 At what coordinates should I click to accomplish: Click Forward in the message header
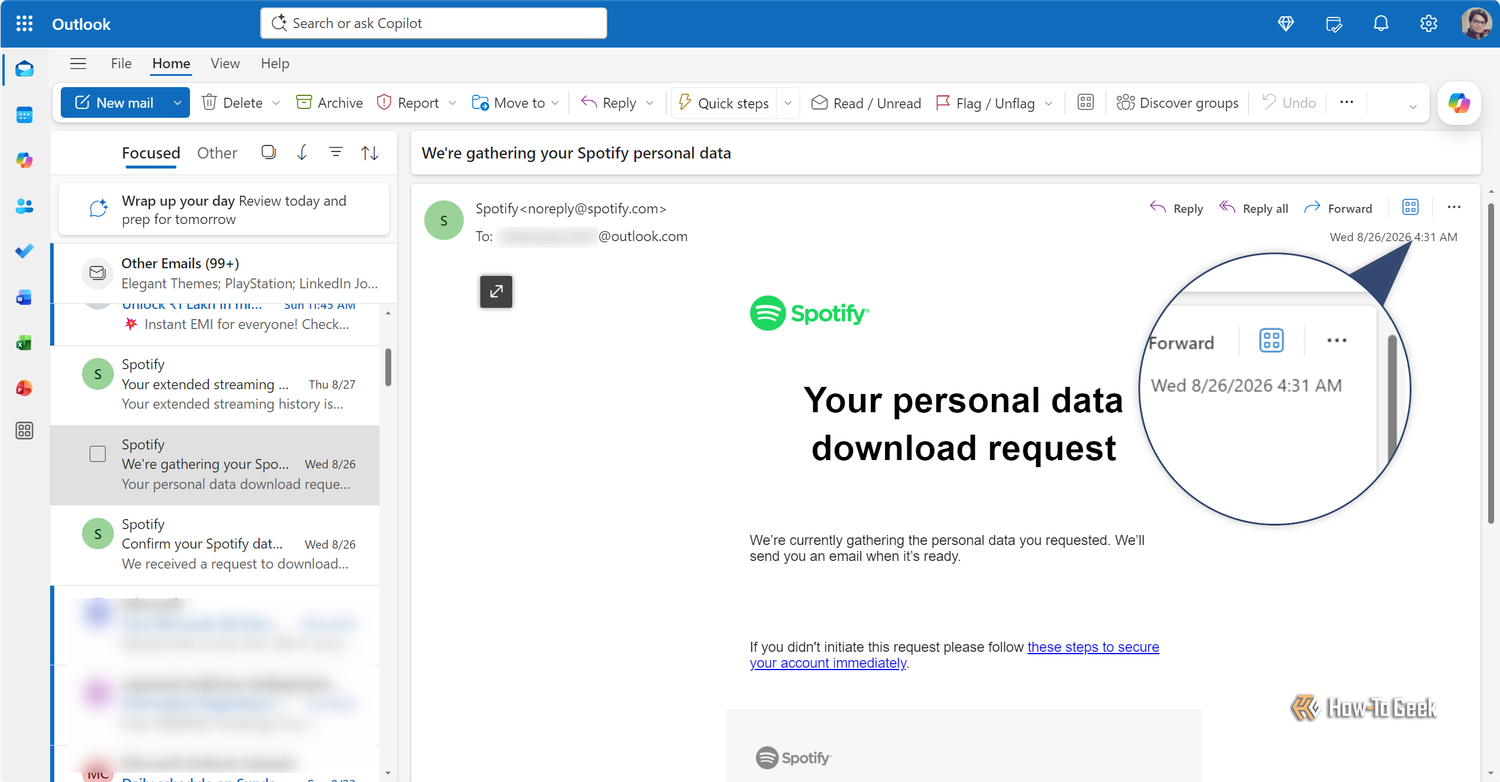[1338, 208]
